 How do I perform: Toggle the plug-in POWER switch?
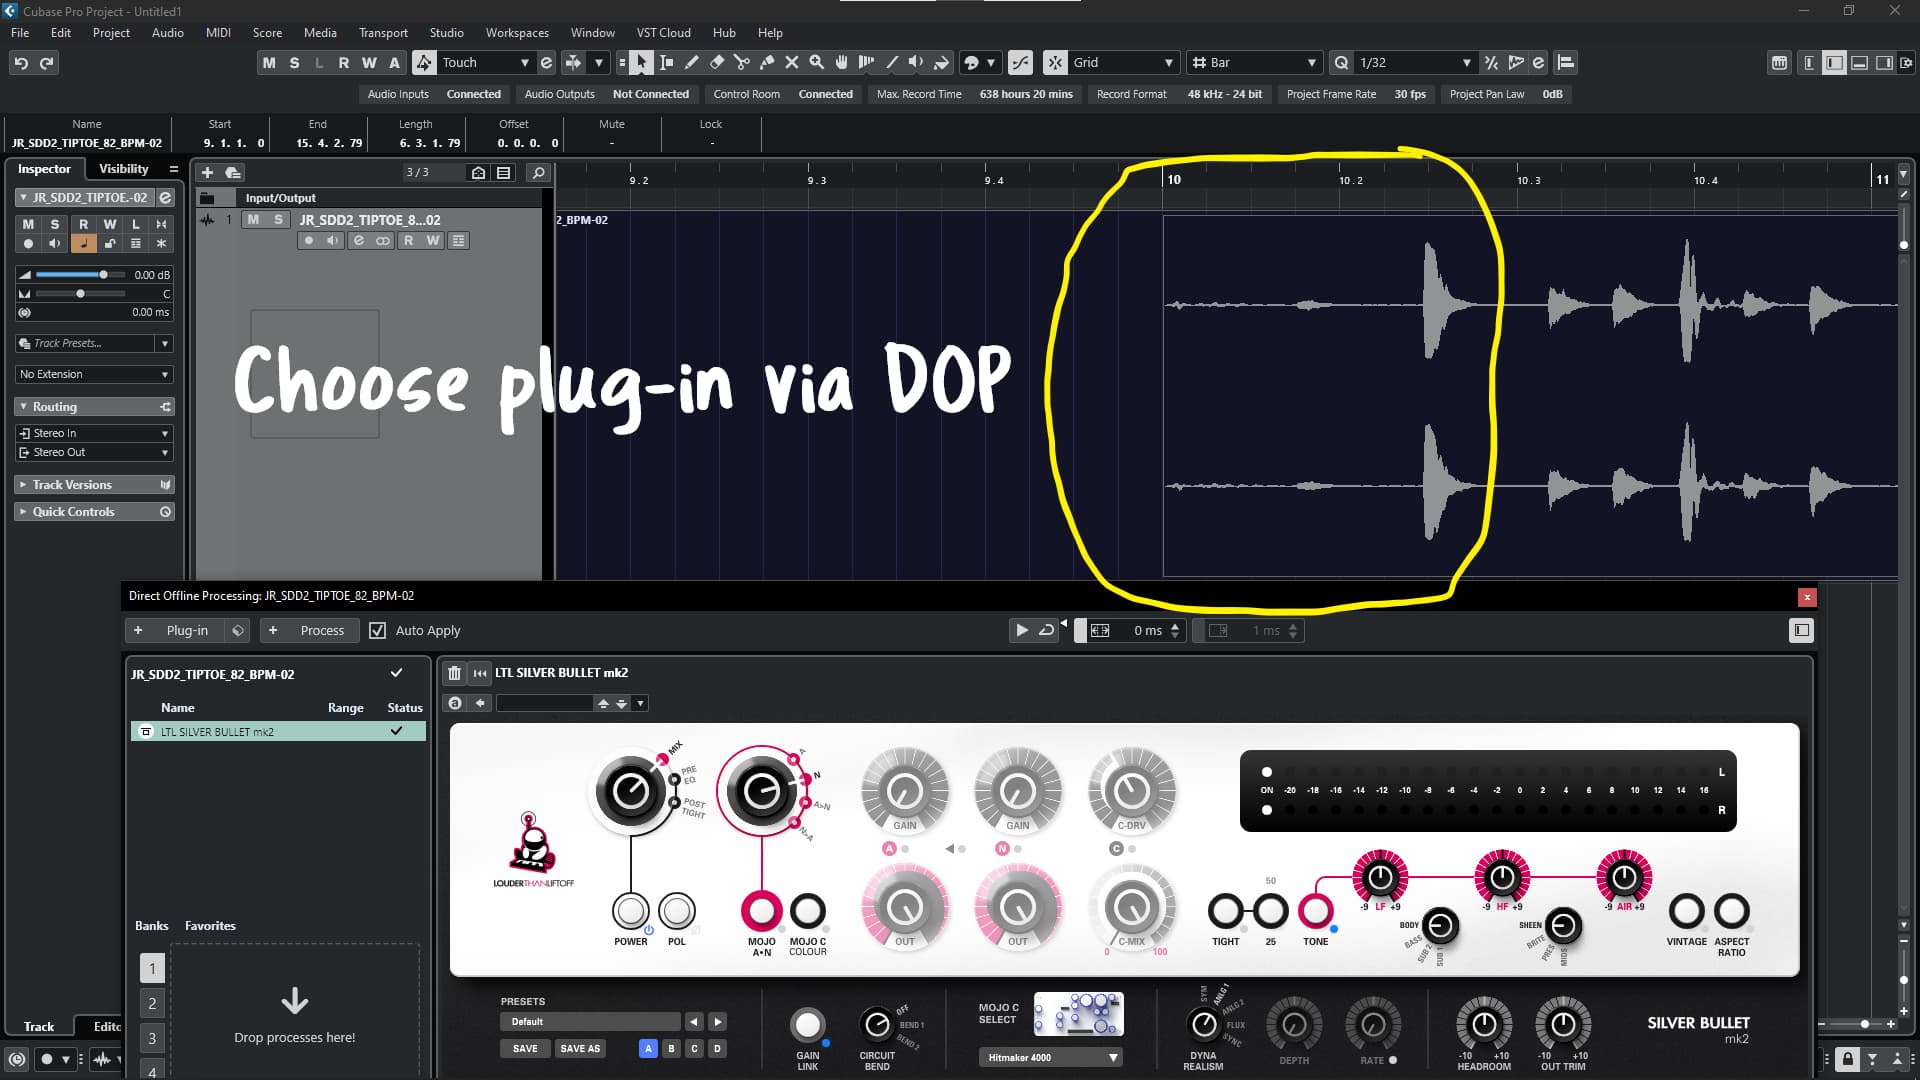[630, 911]
